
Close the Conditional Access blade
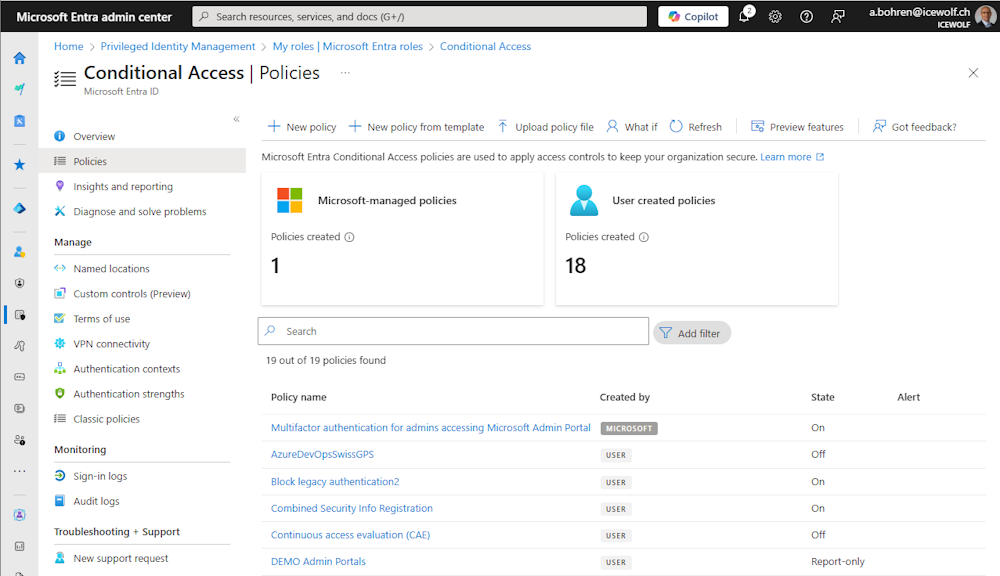[x=973, y=73]
